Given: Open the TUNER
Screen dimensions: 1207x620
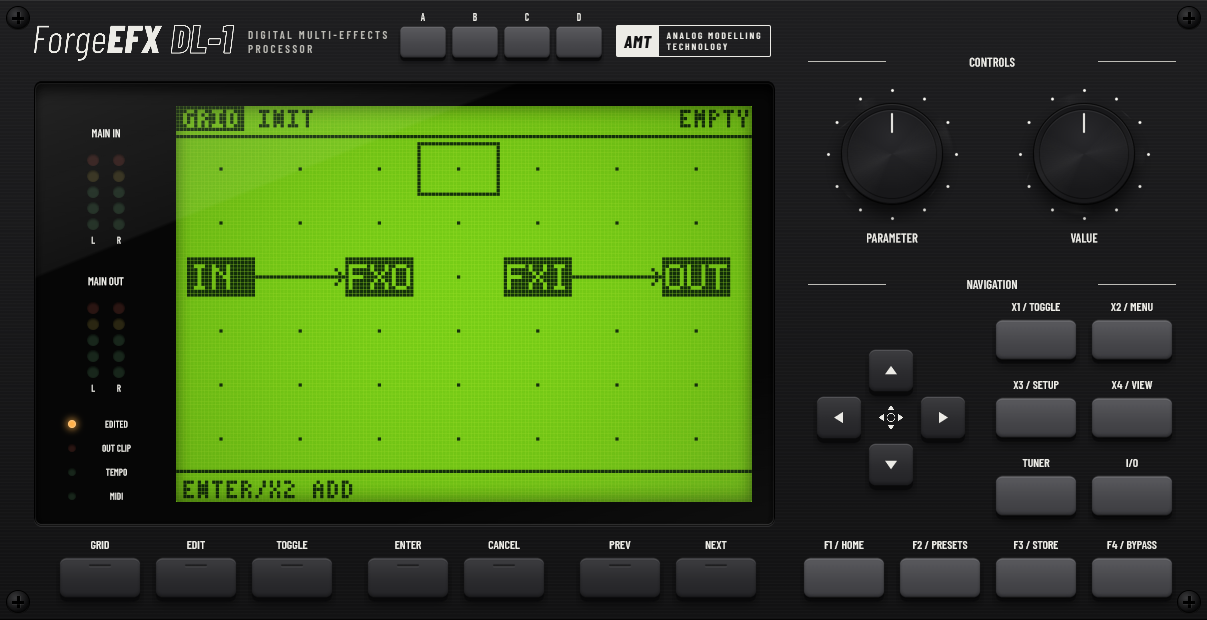Looking at the screenshot, I should coord(1036,496).
